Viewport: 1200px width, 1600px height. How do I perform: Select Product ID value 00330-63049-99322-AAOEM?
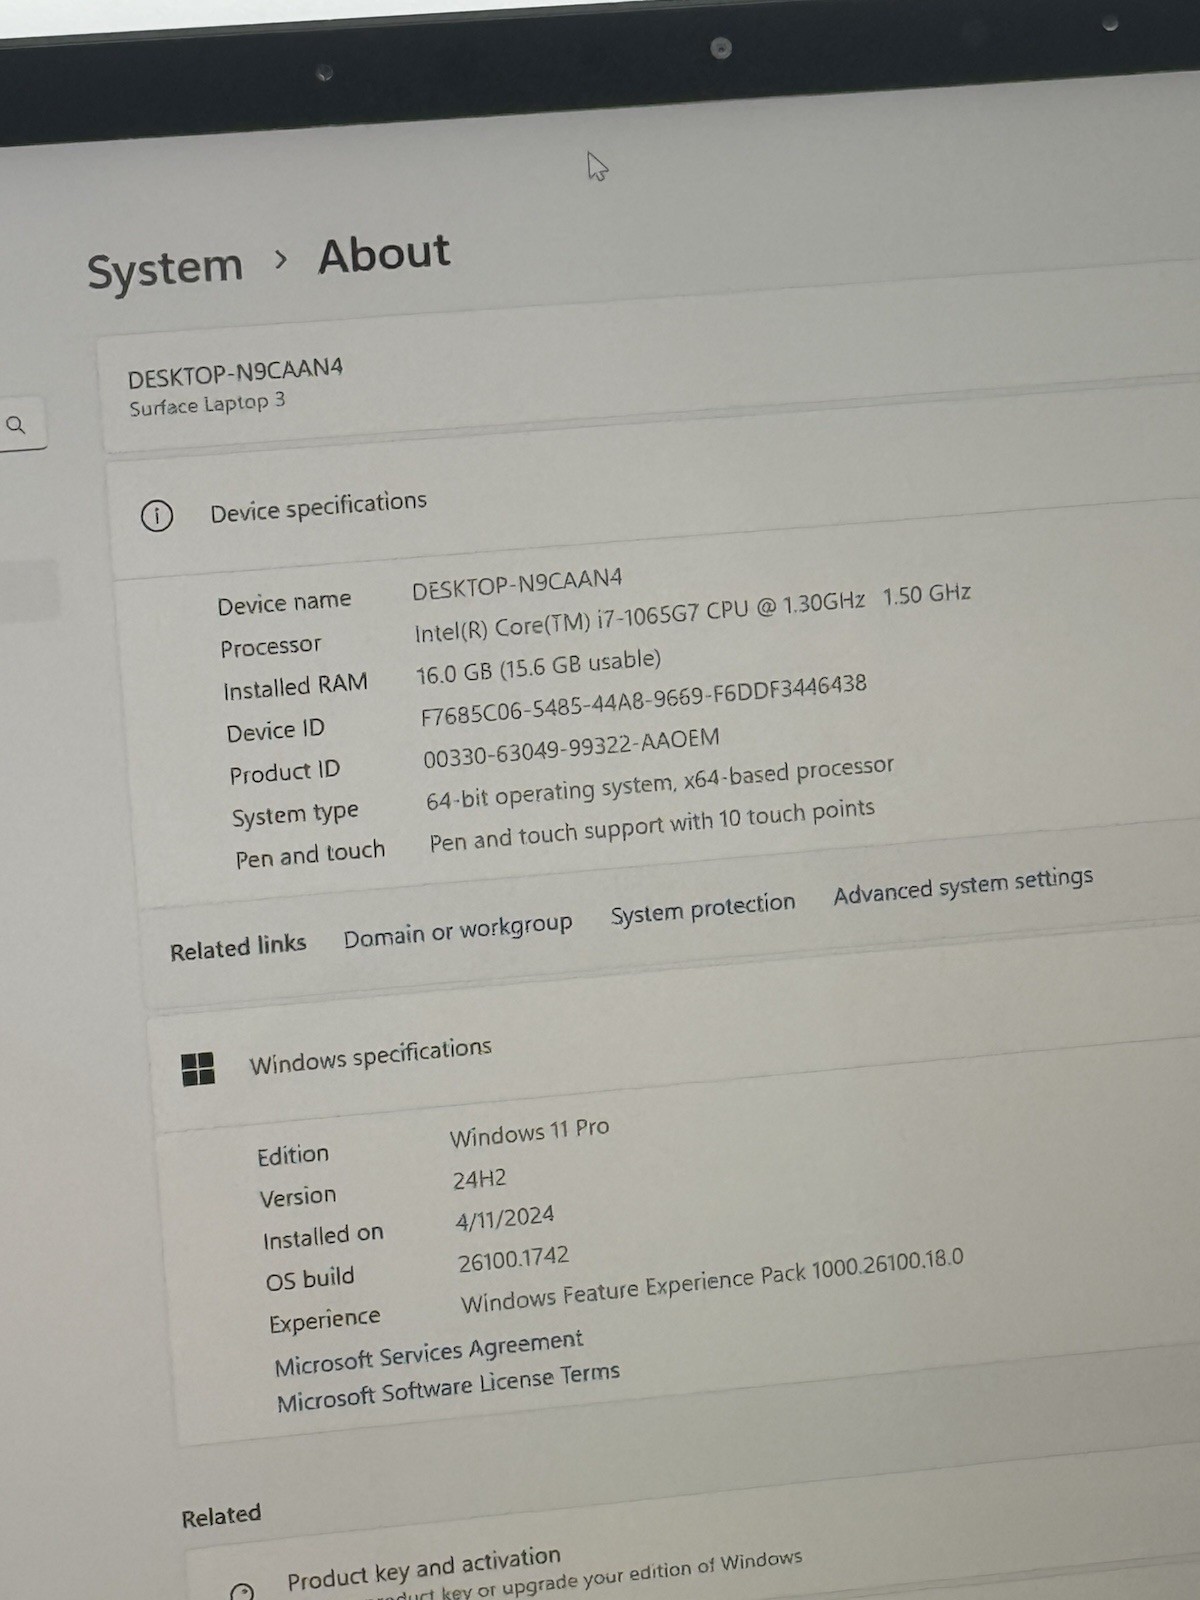point(571,748)
